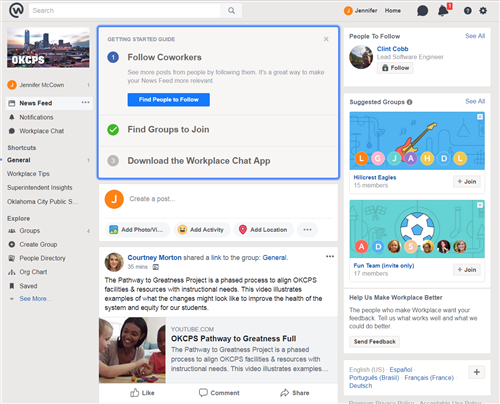The width and height of the screenshot is (500, 404).
Task: Switch language to Português (Brasil)
Action: coord(374,378)
